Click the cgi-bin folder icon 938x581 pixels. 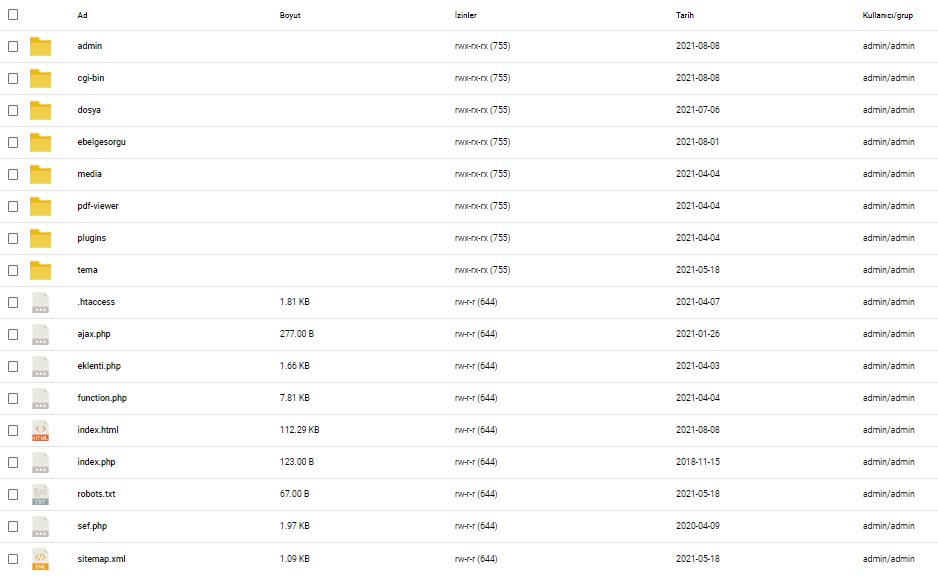[x=40, y=78]
